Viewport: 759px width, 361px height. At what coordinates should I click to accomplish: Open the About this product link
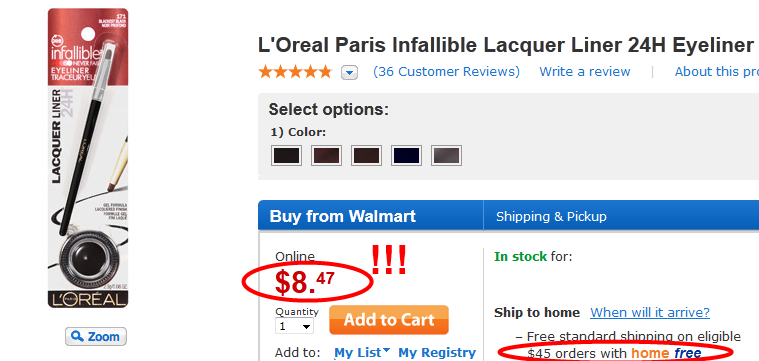tap(717, 72)
